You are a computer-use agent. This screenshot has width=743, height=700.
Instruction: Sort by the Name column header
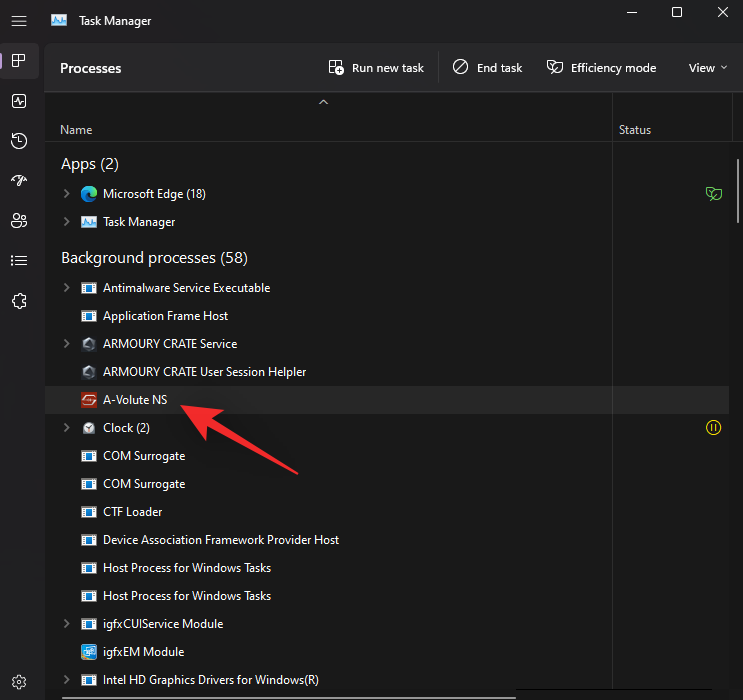click(76, 130)
